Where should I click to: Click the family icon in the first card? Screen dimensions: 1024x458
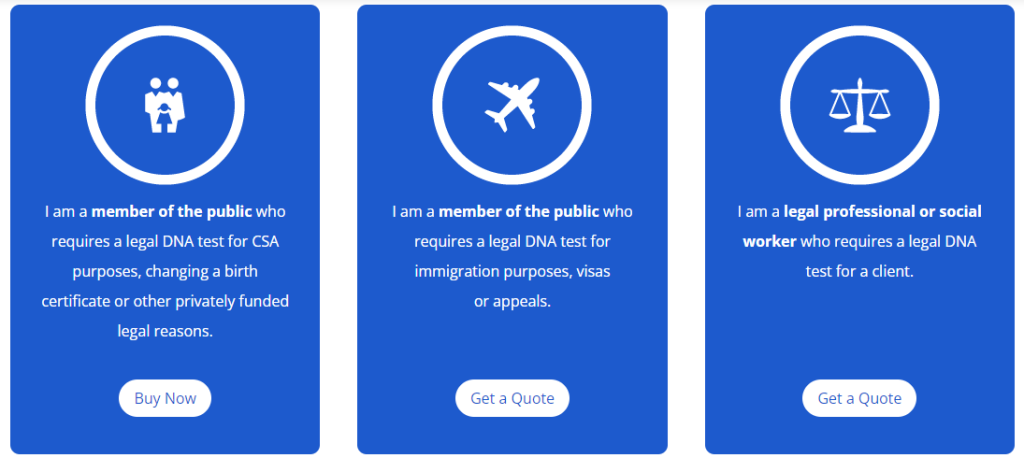(x=165, y=104)
